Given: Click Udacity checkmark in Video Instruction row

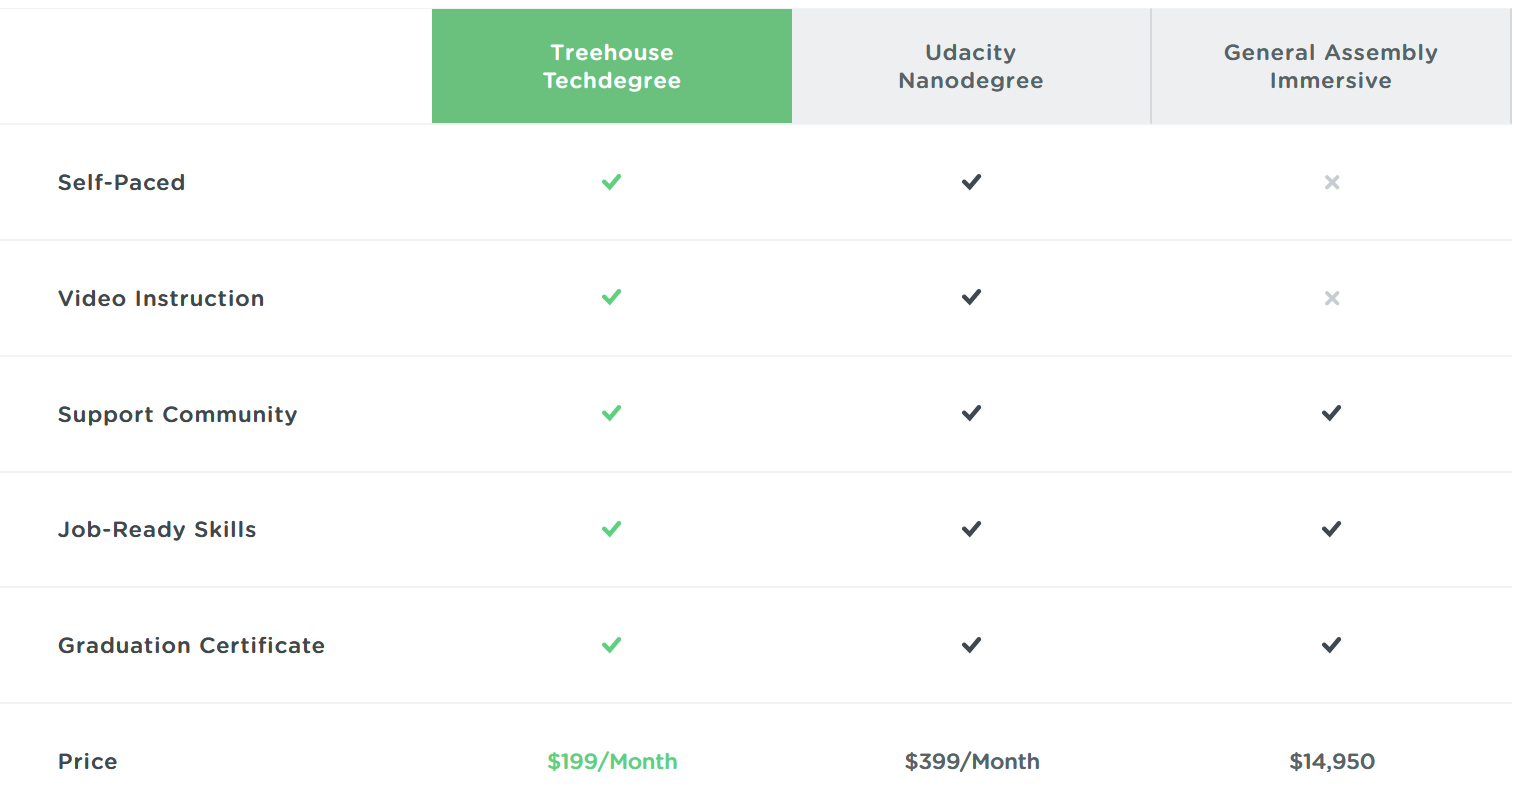Looking at the screenshot, I should [x=971, y=297].
